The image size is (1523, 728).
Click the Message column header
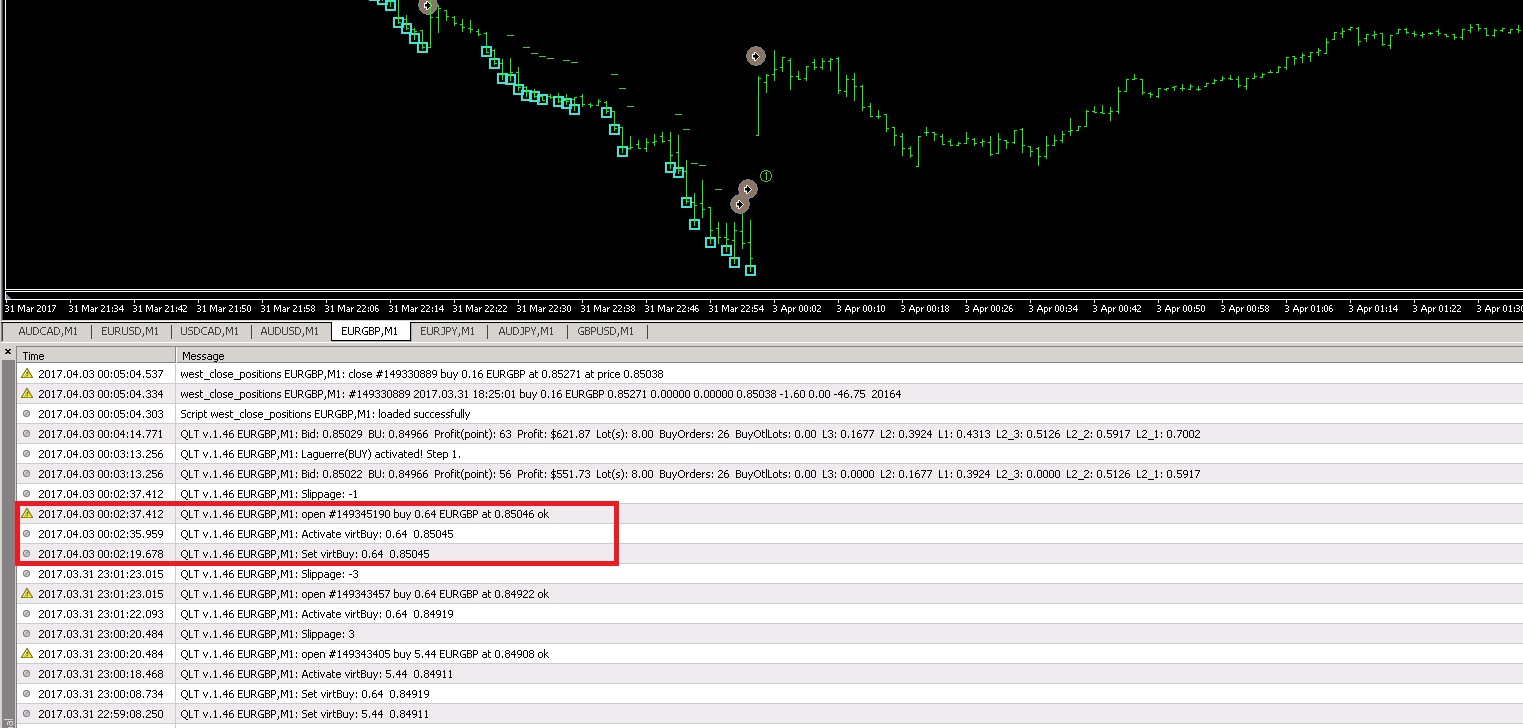point(849,355)
